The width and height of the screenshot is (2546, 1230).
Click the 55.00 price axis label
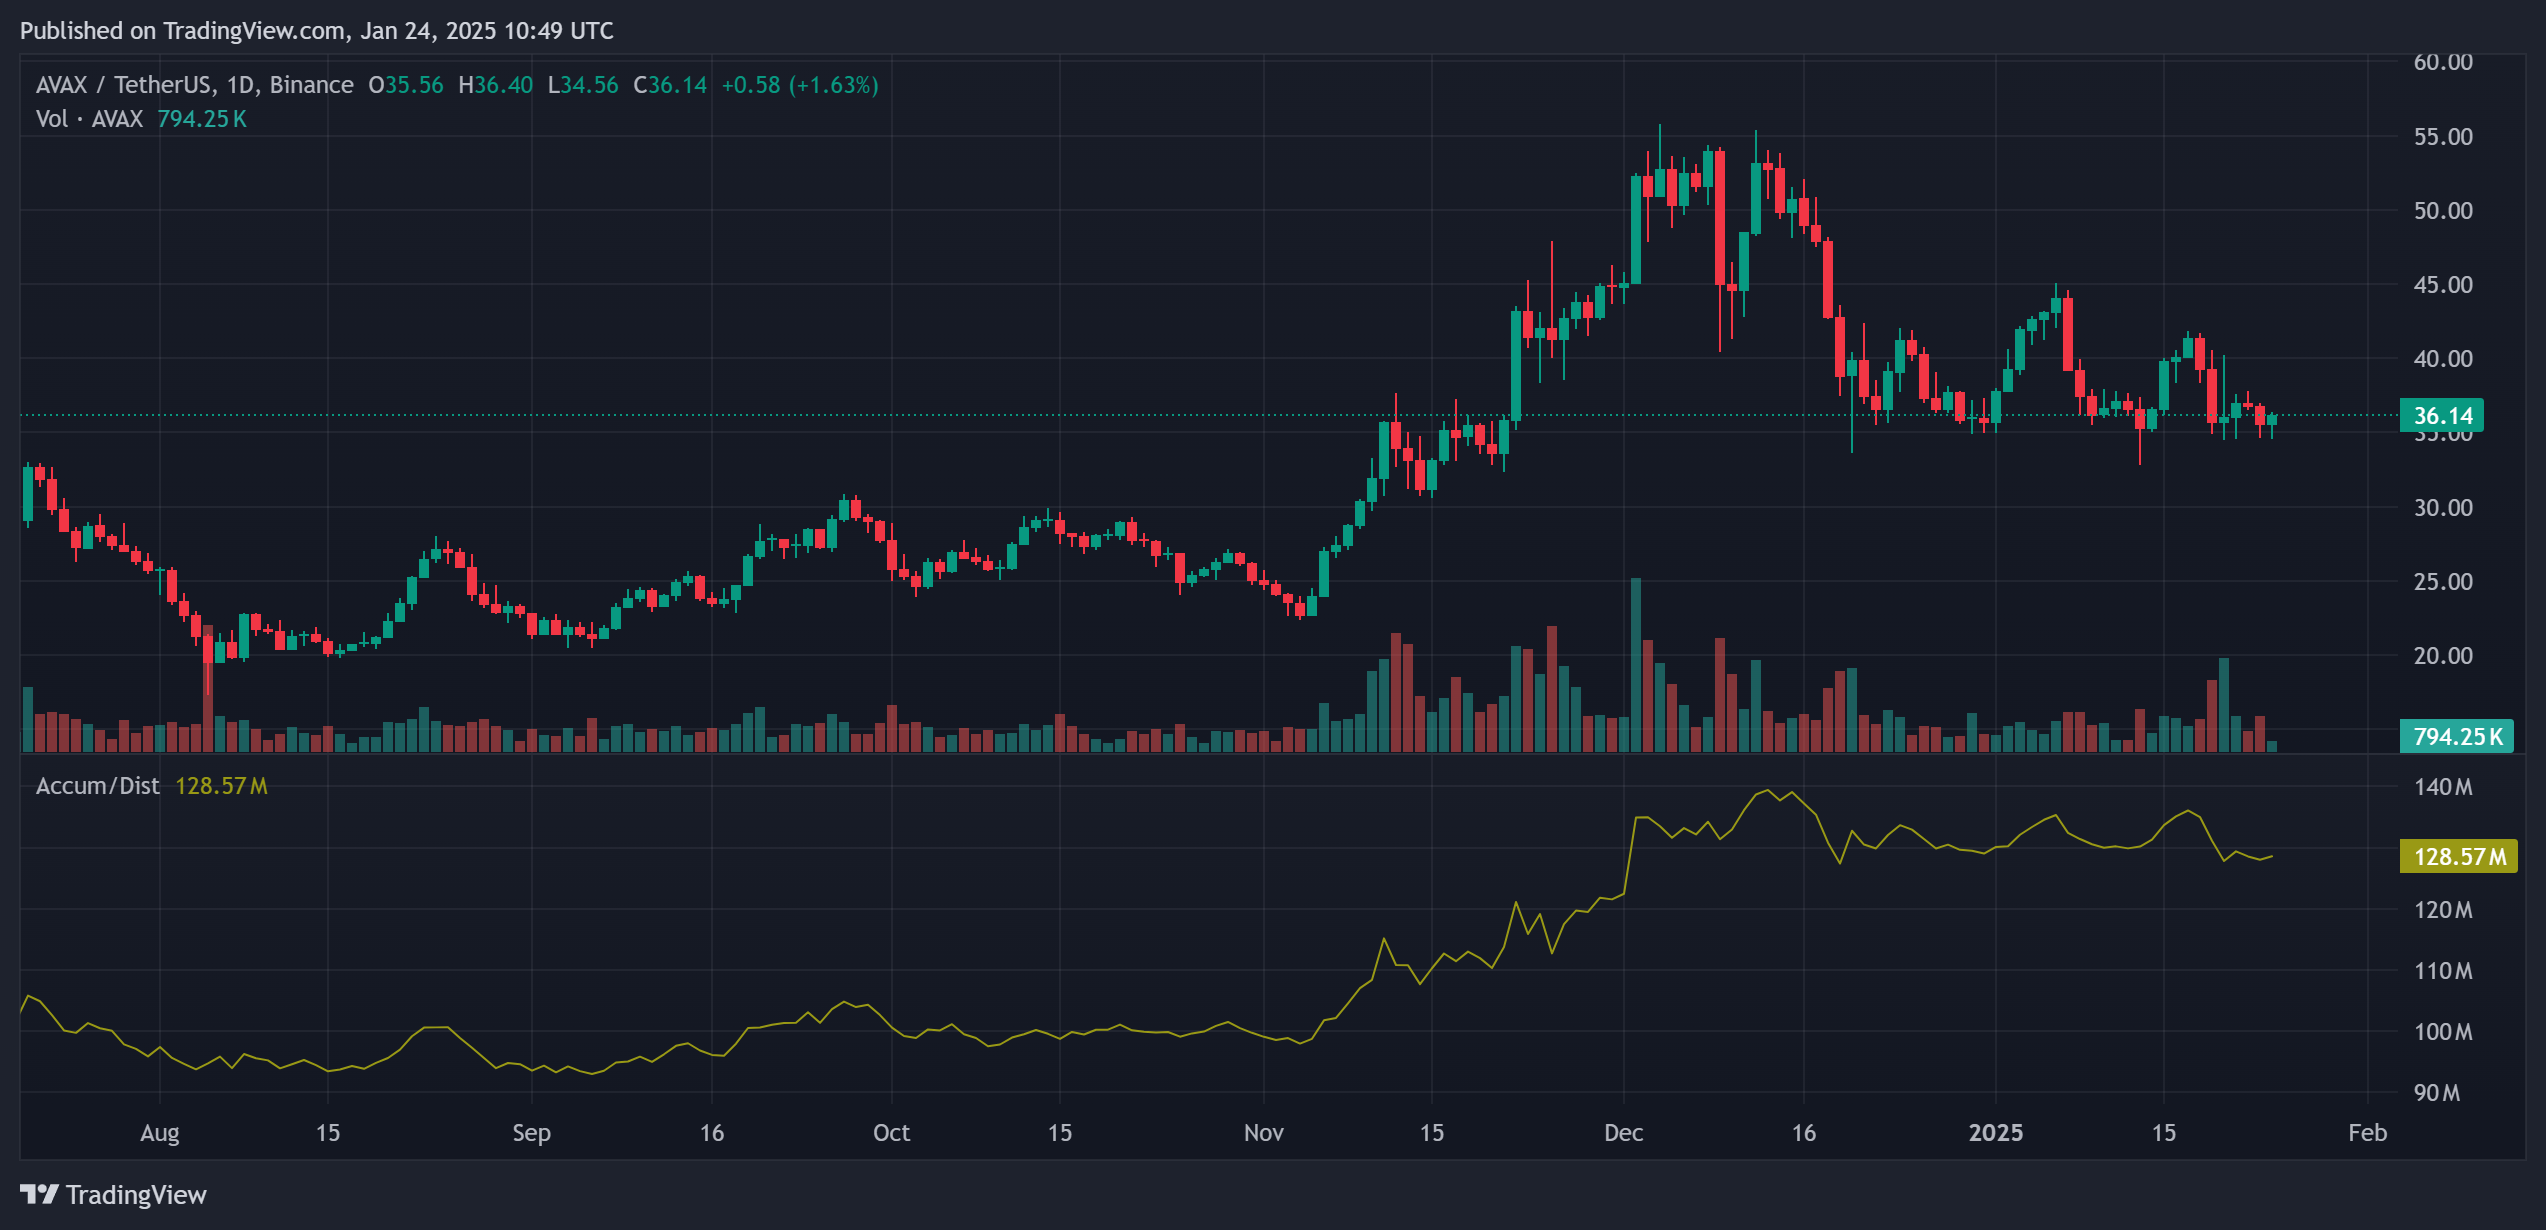2443,137
